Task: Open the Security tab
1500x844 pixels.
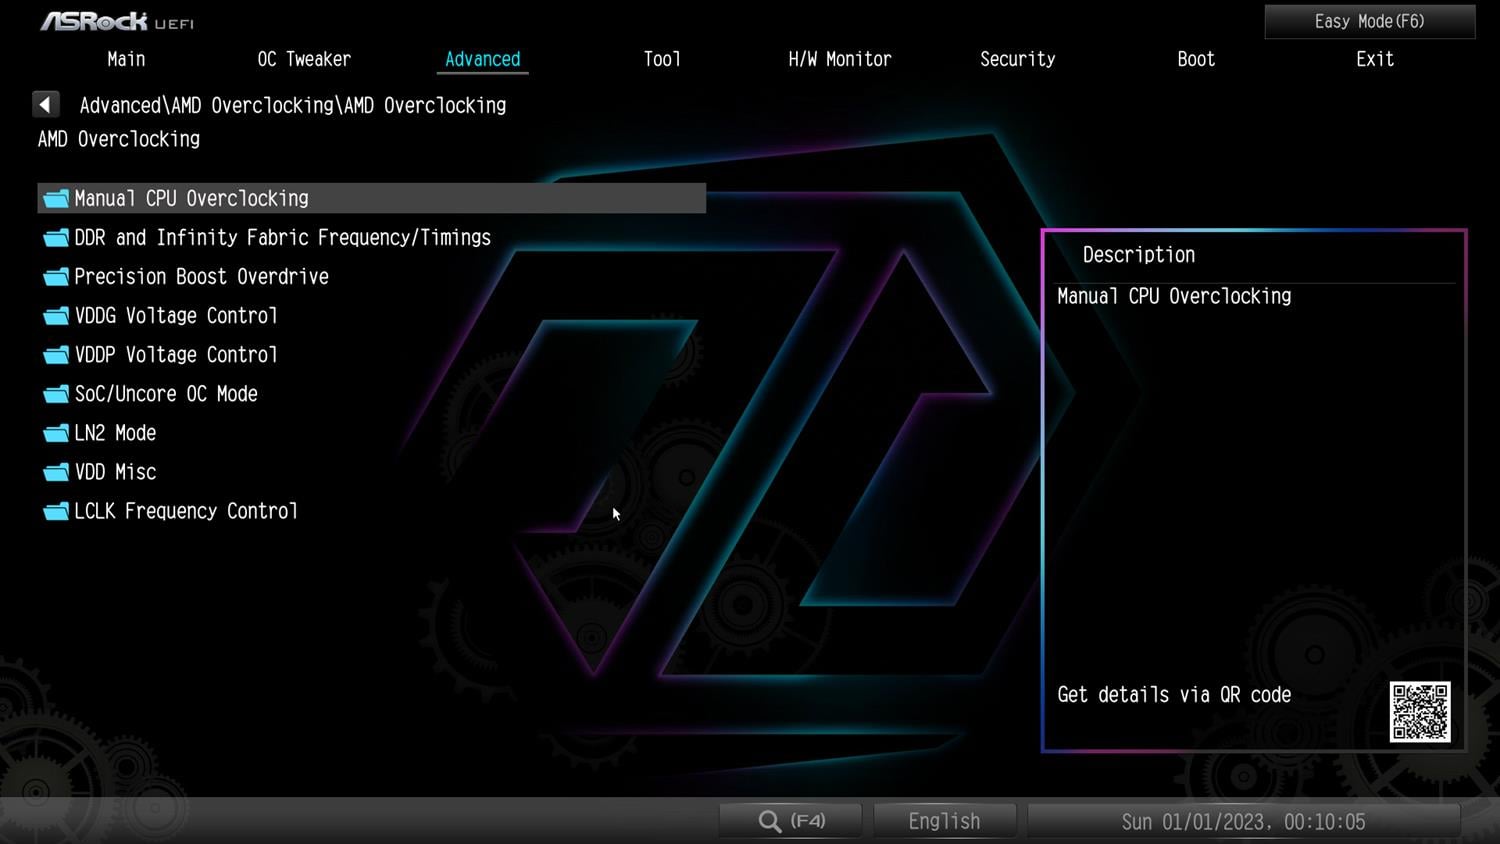Action: click(1017, 59)
